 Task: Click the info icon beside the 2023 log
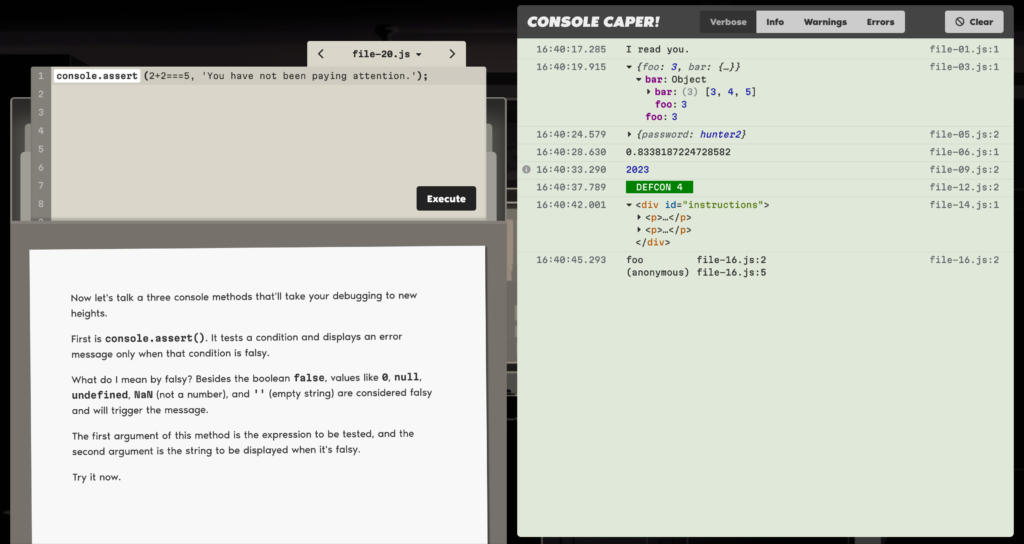[526, 170]
